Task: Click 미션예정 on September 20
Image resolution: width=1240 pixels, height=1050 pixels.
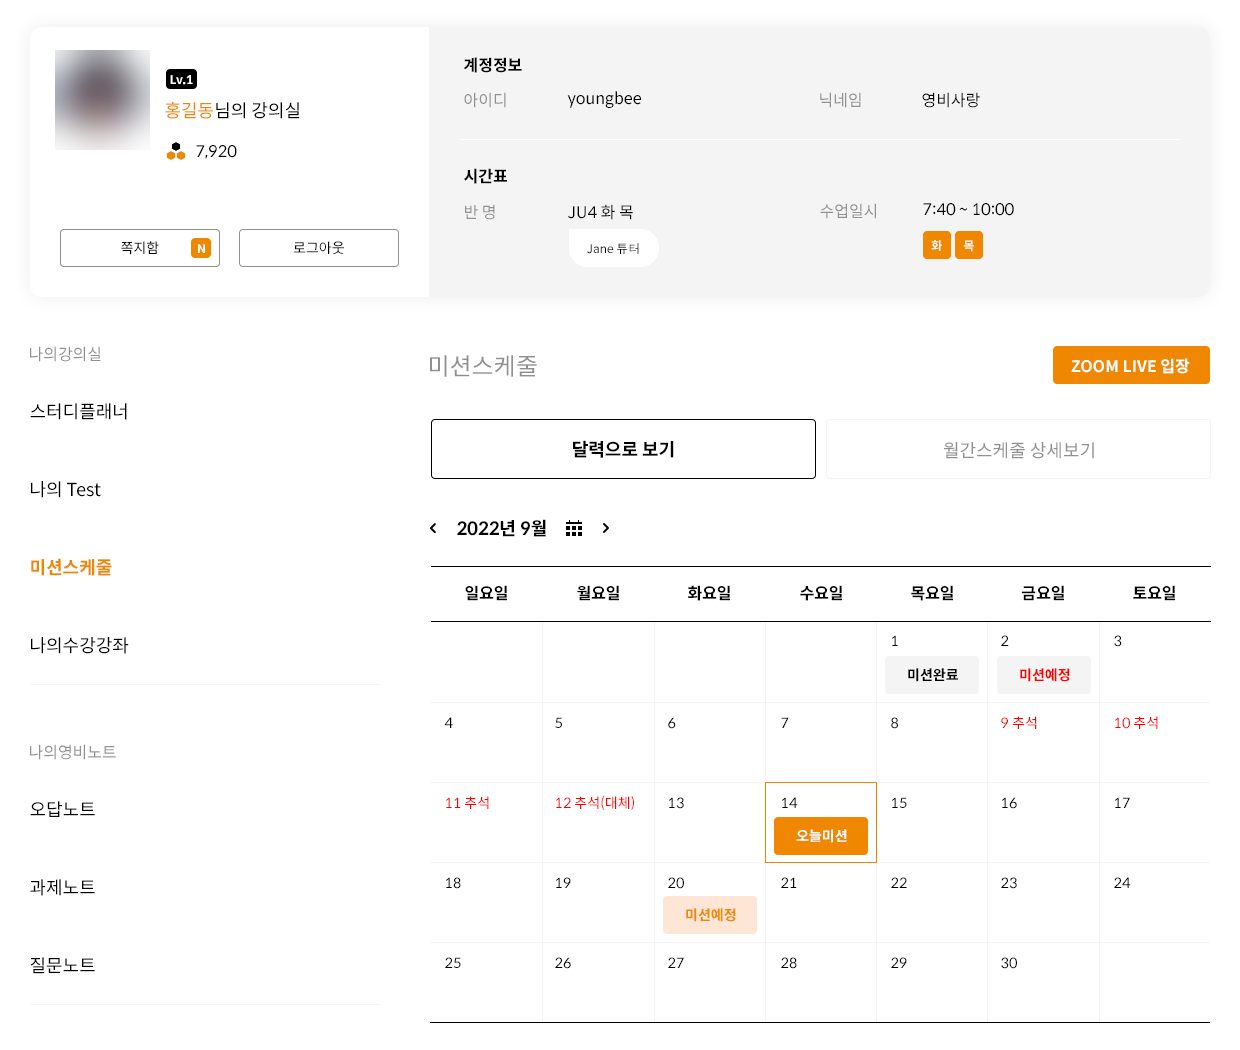Action: [x=710, y=915]
